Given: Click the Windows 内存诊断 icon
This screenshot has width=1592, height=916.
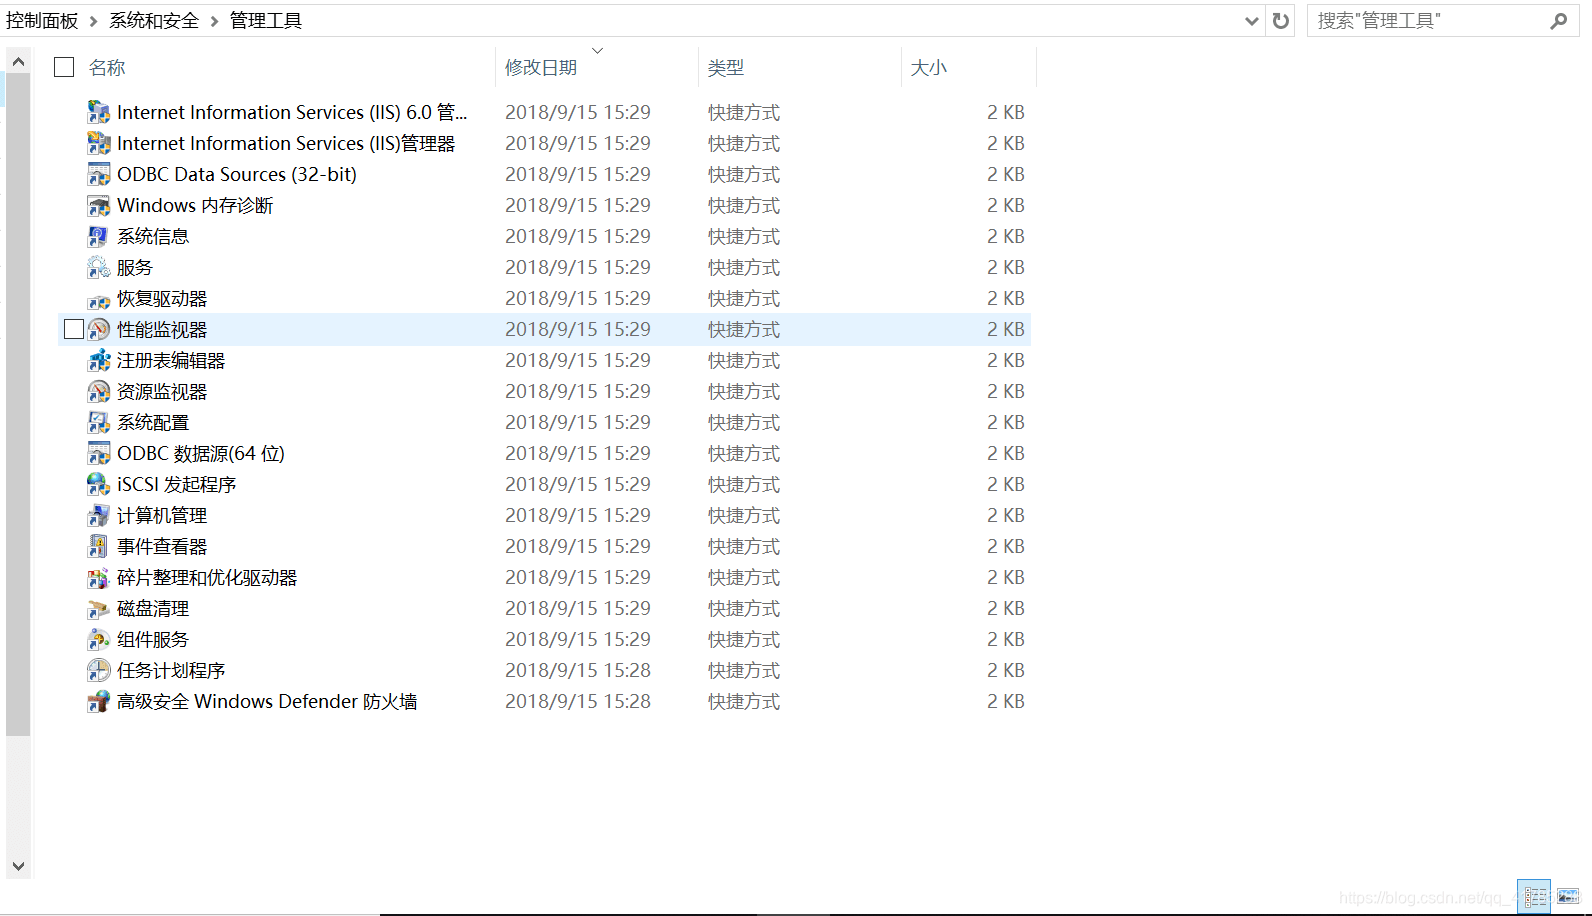Looking at the screenshot, I should pos(98,205).
